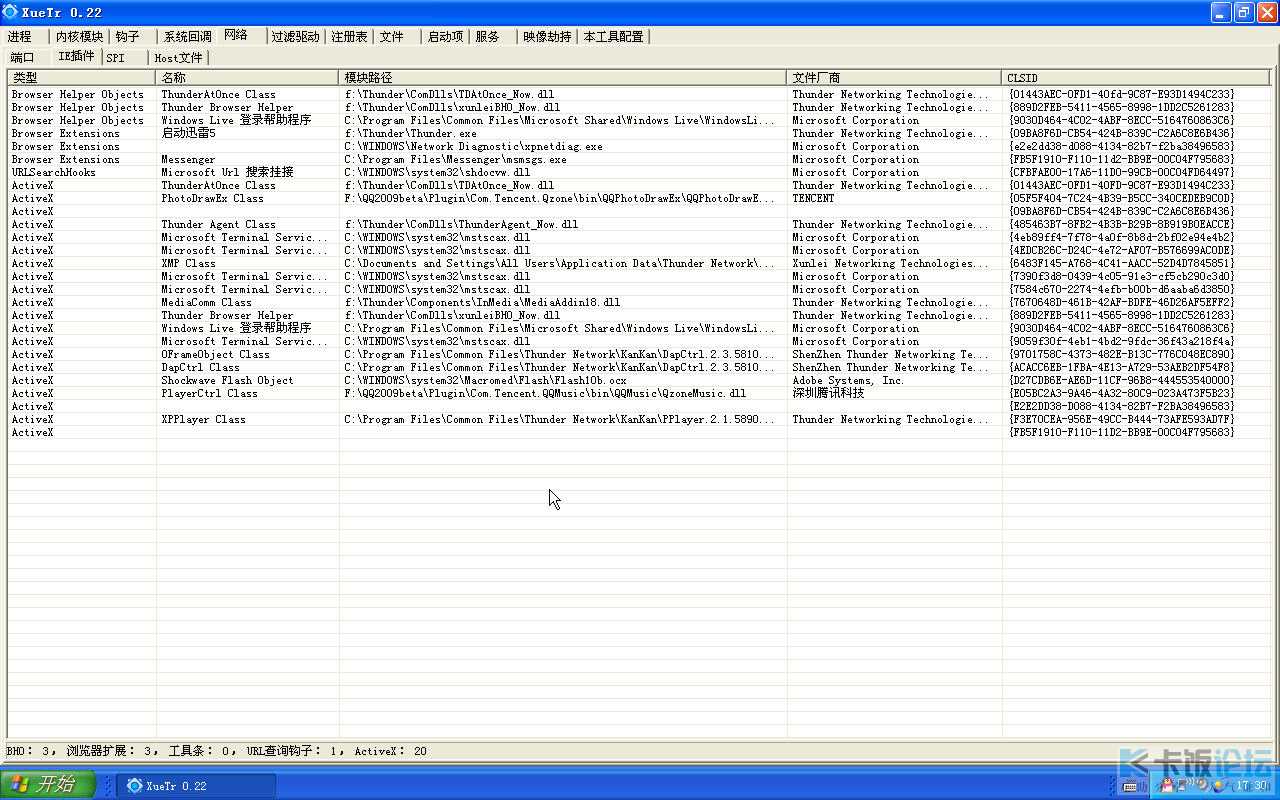Select the XMP Class ActiveX row
The height and width of the screenshot is (800, 1280).
pos(639,263)
